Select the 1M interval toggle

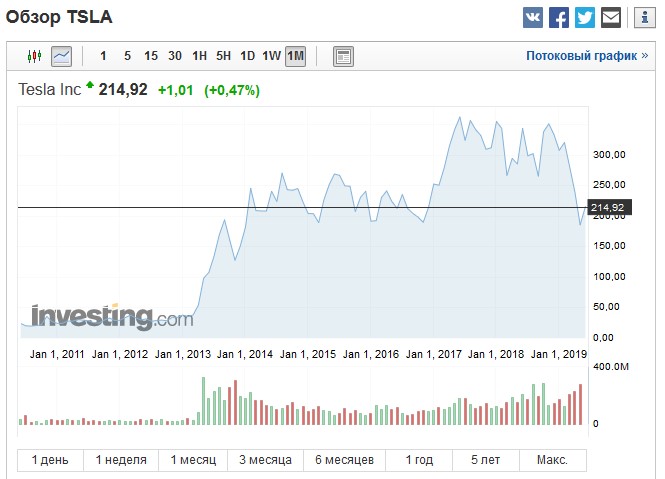[295, 56]
